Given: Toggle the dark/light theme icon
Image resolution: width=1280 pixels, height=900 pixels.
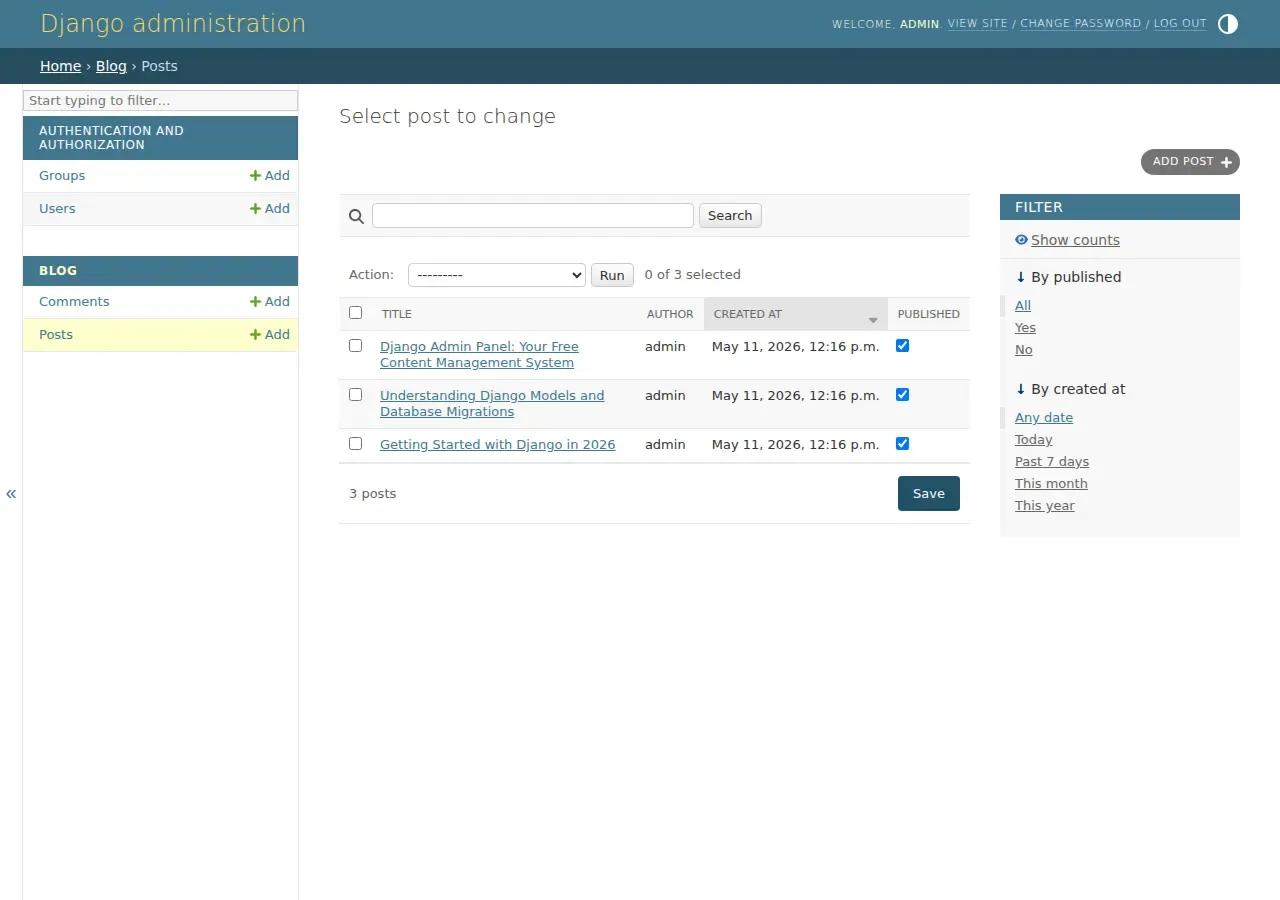Looking at the screenshot, I should [x=1228, y=24].
